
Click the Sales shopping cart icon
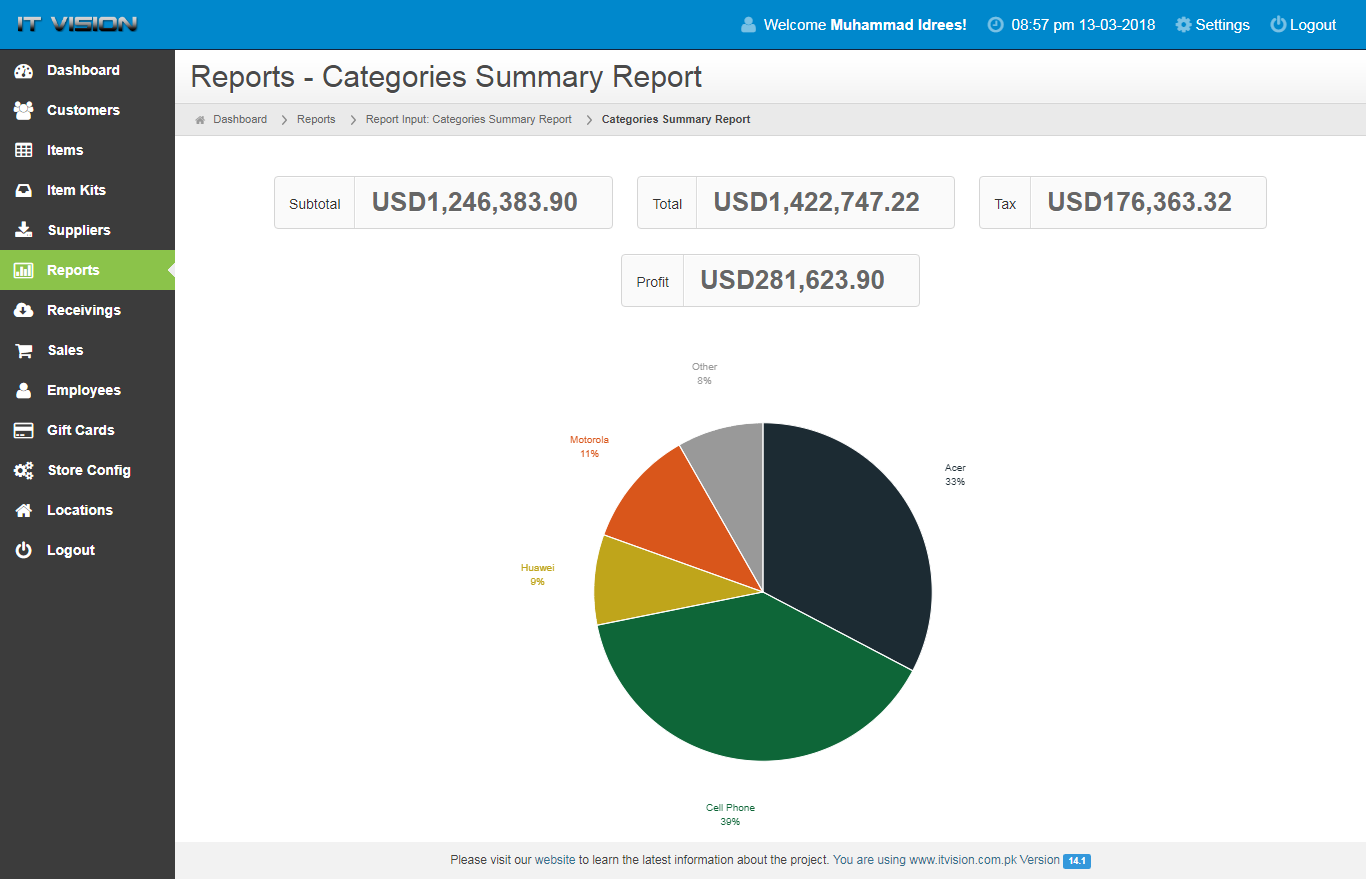[x=24, y=351]
